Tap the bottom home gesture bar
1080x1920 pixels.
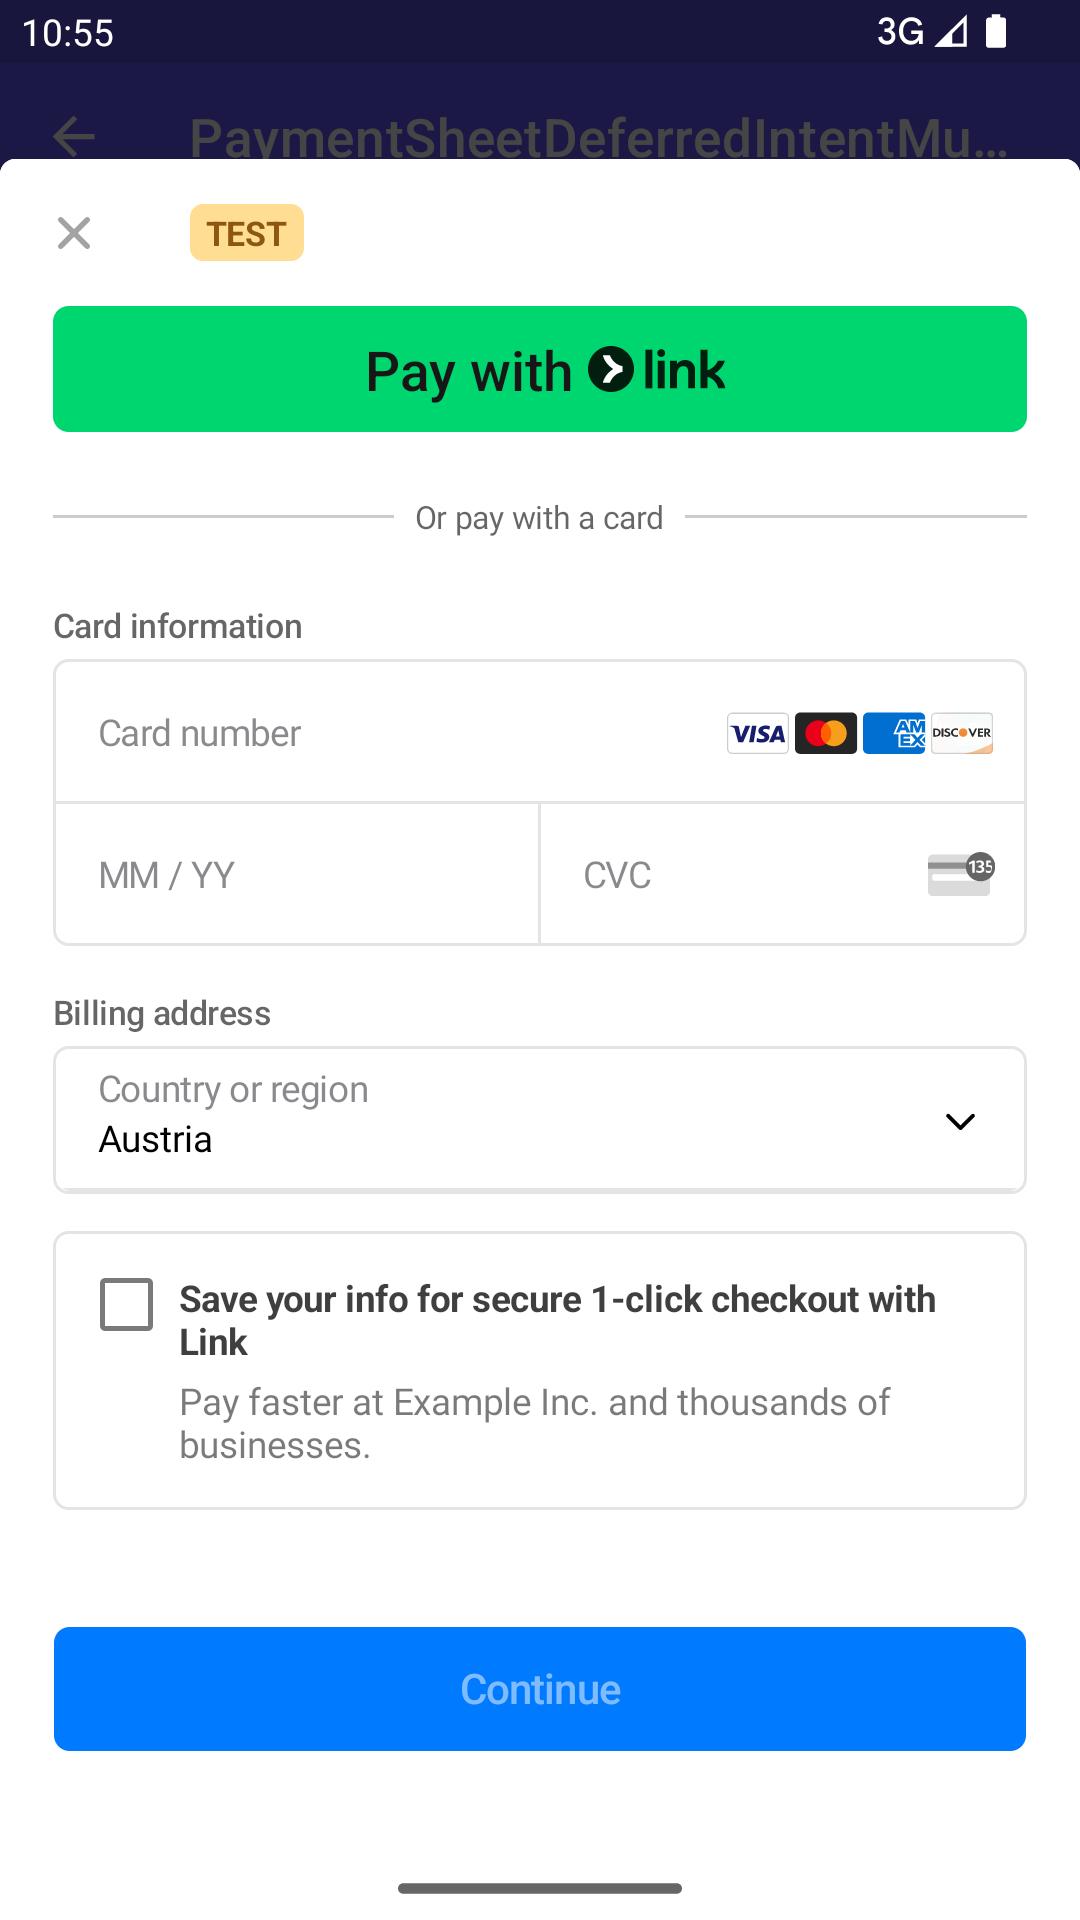point(540,1888)
